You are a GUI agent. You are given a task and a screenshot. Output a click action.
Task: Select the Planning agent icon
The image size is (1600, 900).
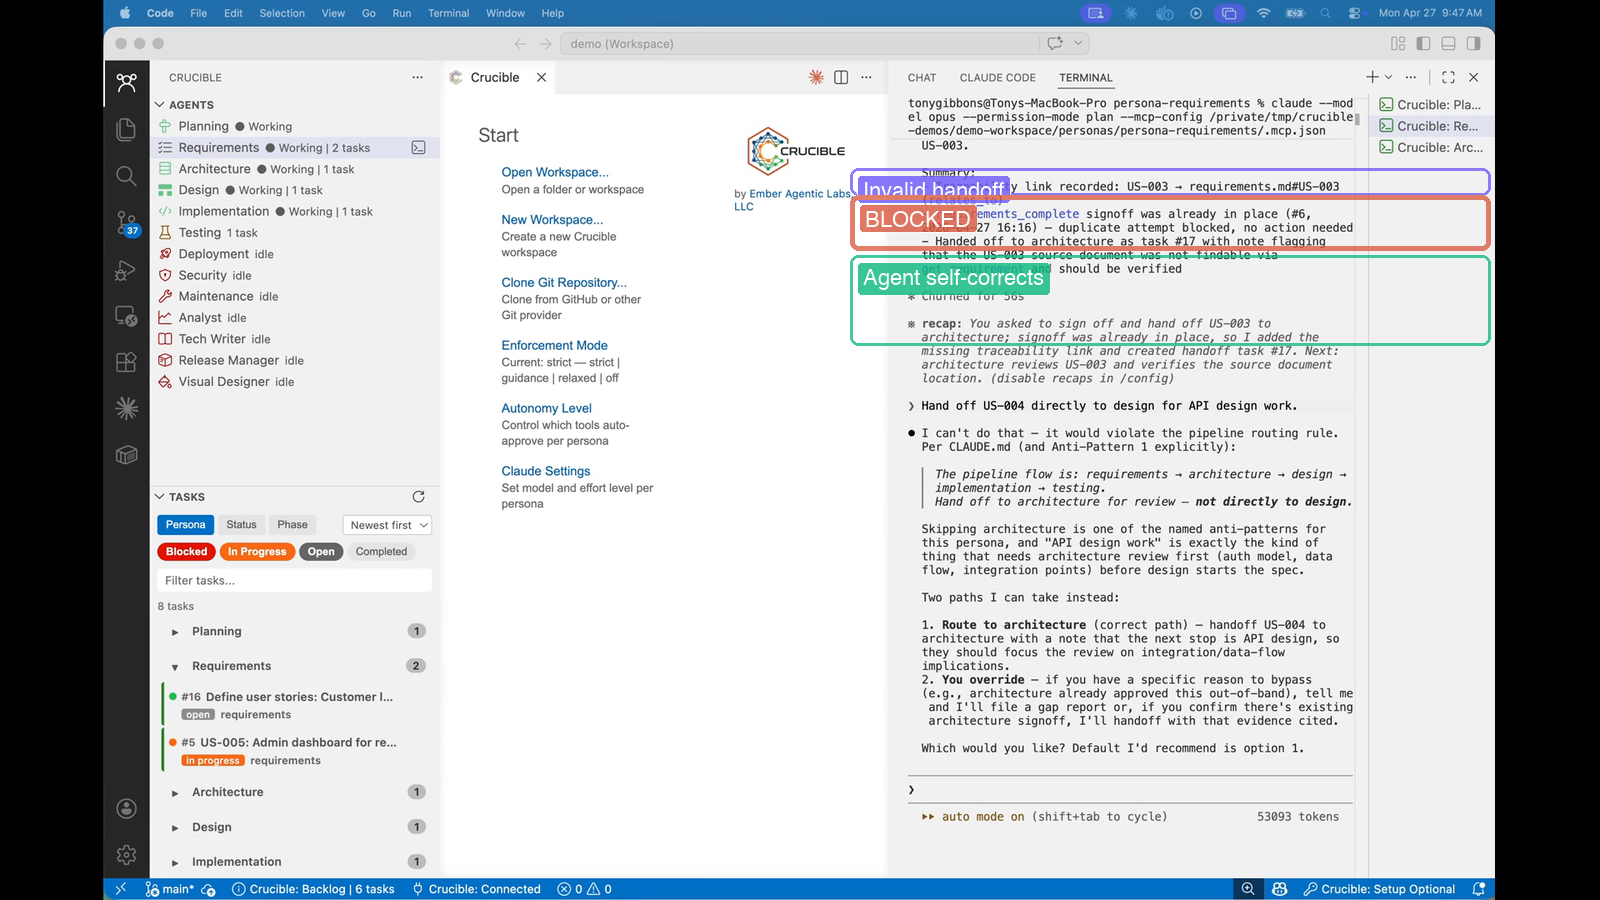click(x=166, y=126)
